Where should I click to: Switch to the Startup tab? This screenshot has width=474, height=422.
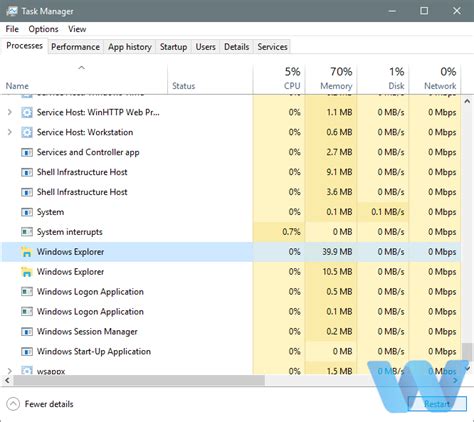tap(173, 47)
